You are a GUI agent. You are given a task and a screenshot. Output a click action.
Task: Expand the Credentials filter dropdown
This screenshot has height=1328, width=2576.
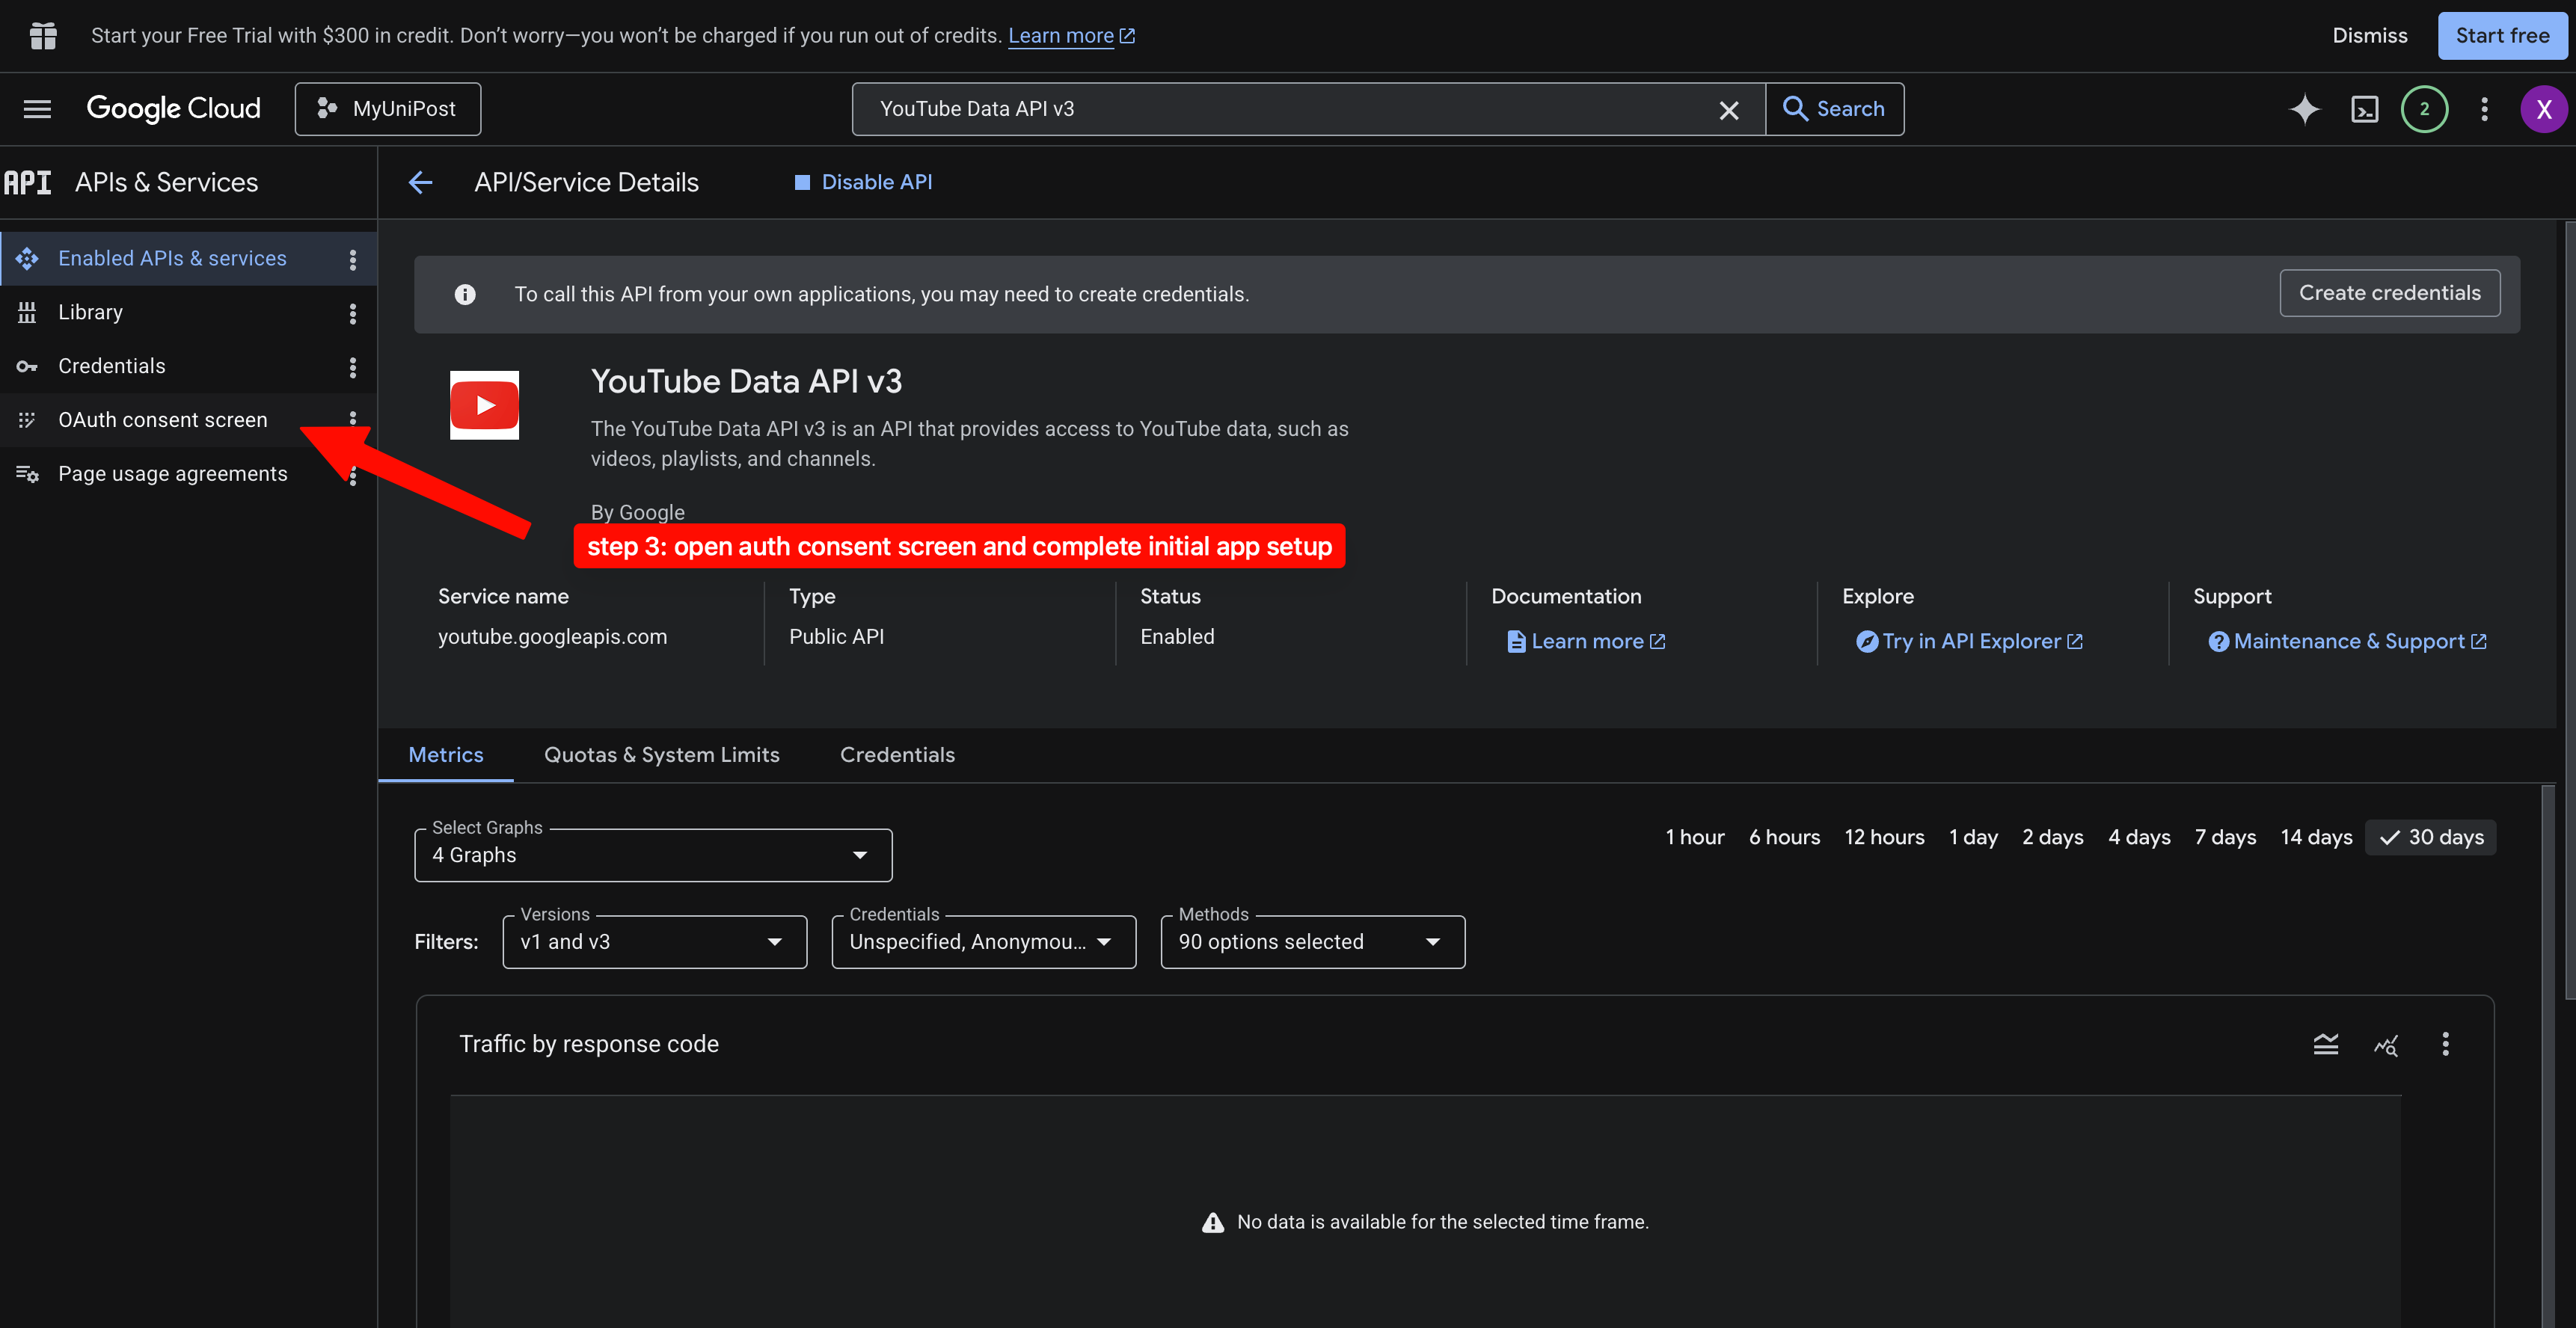point(983,942)
